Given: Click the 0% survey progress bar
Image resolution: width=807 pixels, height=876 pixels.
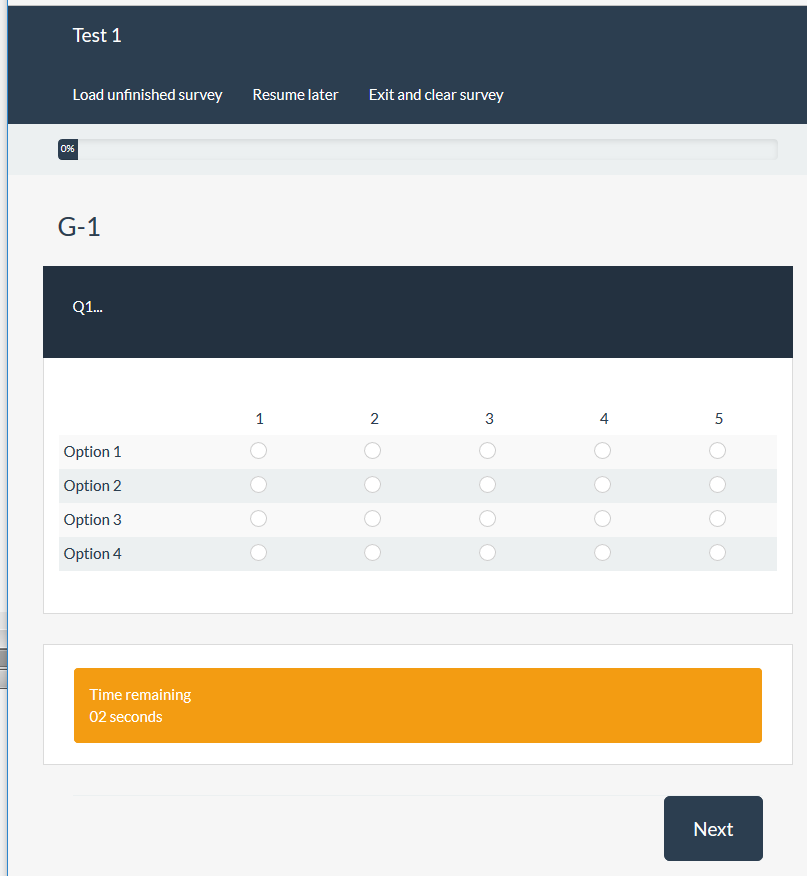Looking at the screenshot, I should (x=417, y=149).
